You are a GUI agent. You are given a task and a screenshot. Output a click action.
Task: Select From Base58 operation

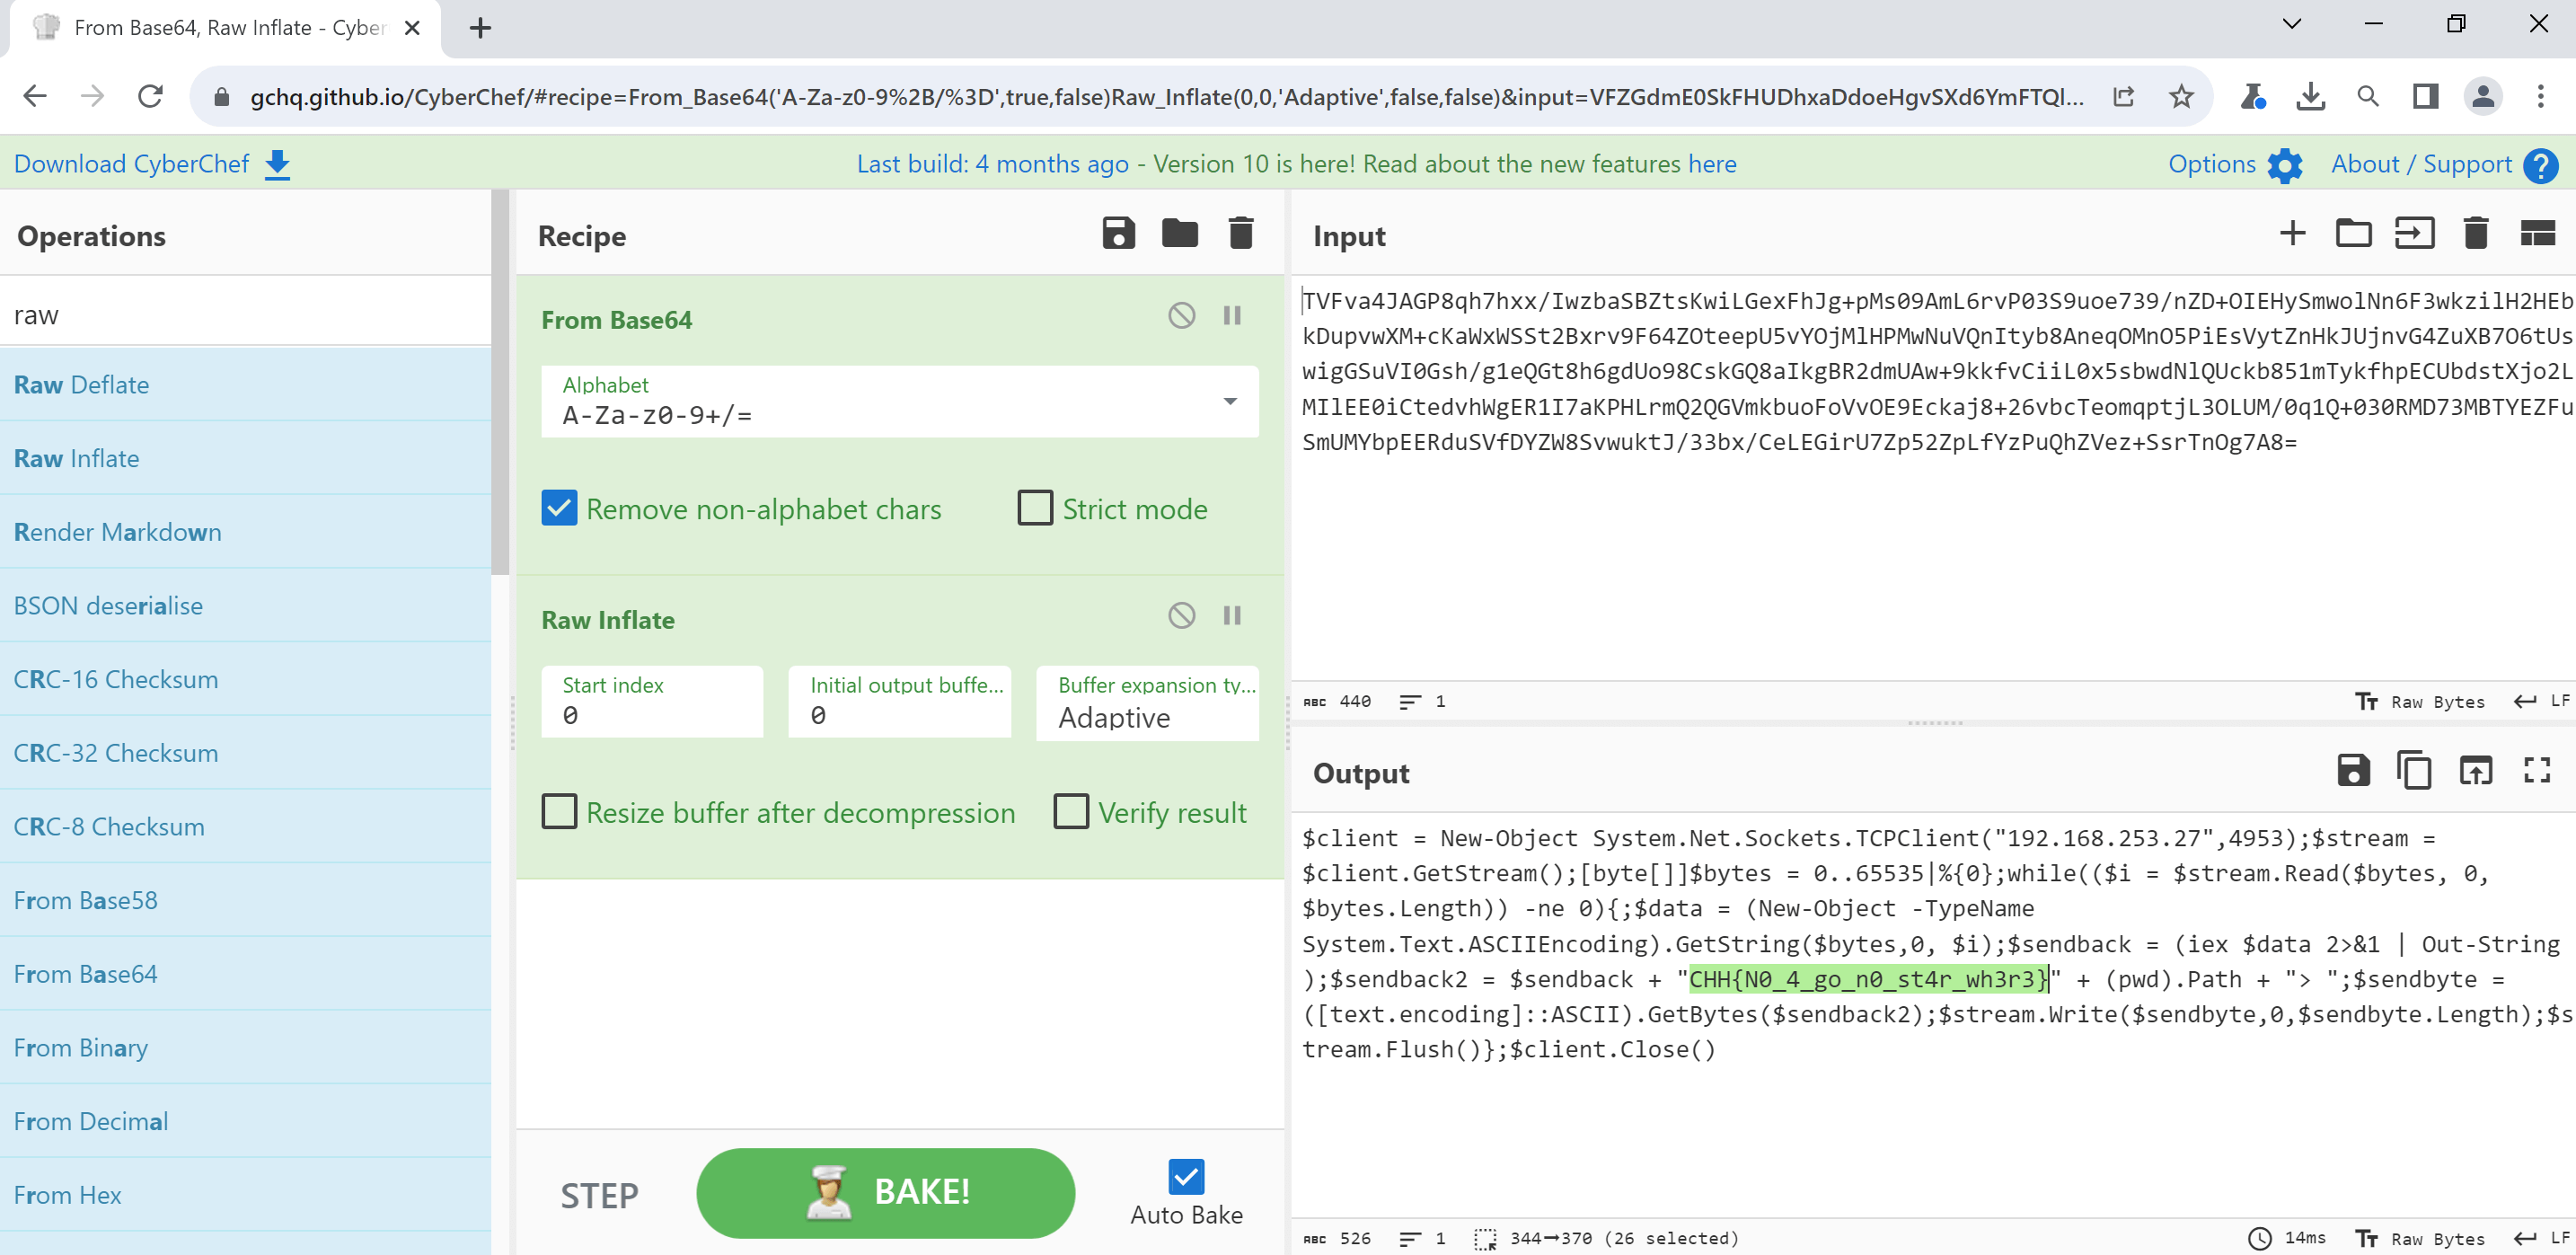(x=245, y=900)
